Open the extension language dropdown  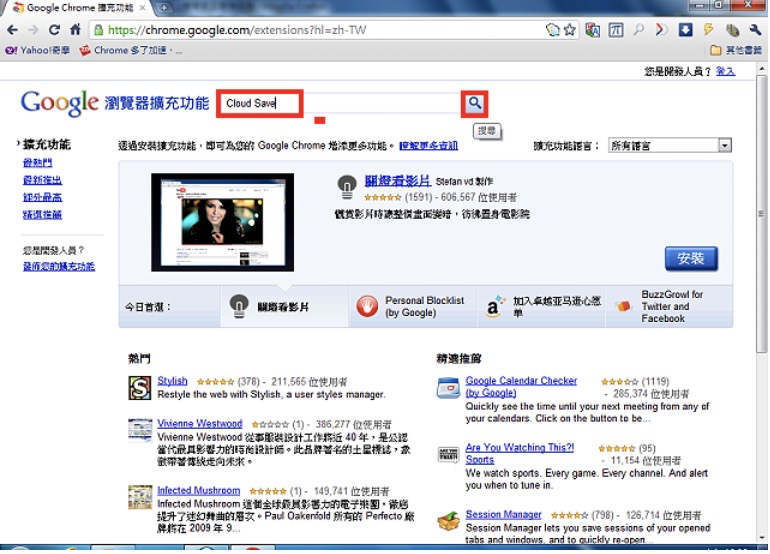670,145
